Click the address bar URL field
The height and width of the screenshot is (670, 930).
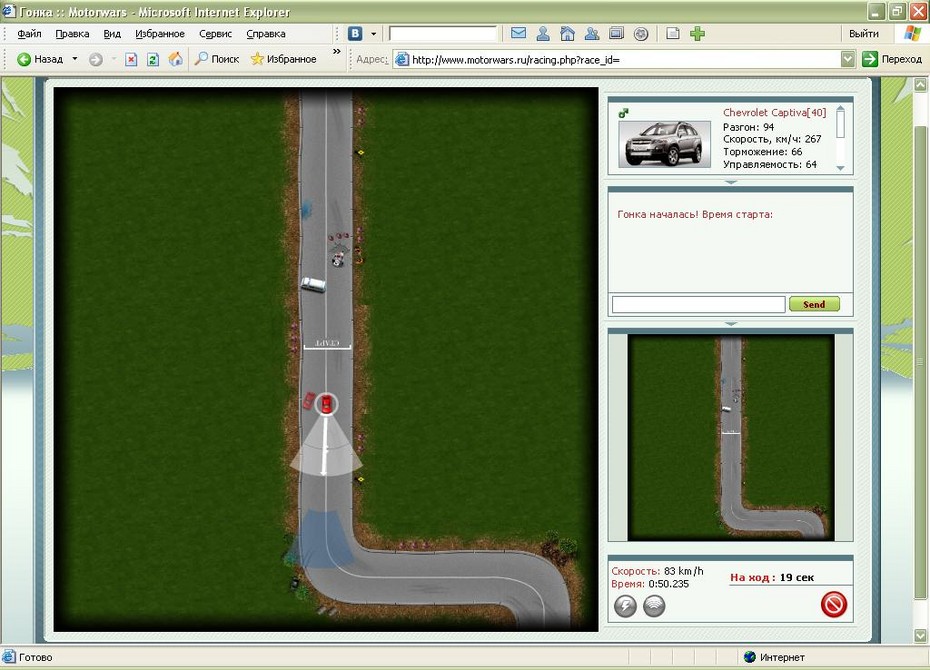[623, 59]
